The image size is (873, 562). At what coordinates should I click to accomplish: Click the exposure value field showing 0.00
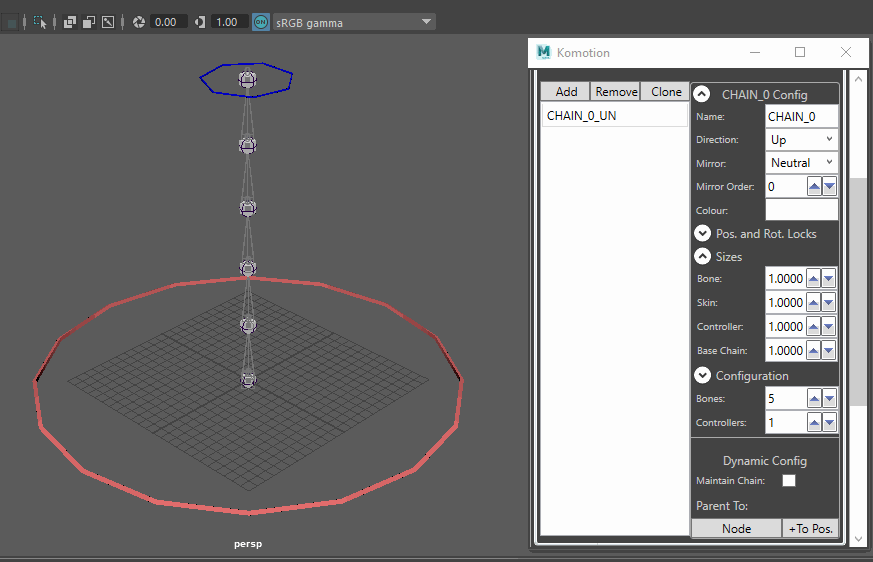pos(168,22)
